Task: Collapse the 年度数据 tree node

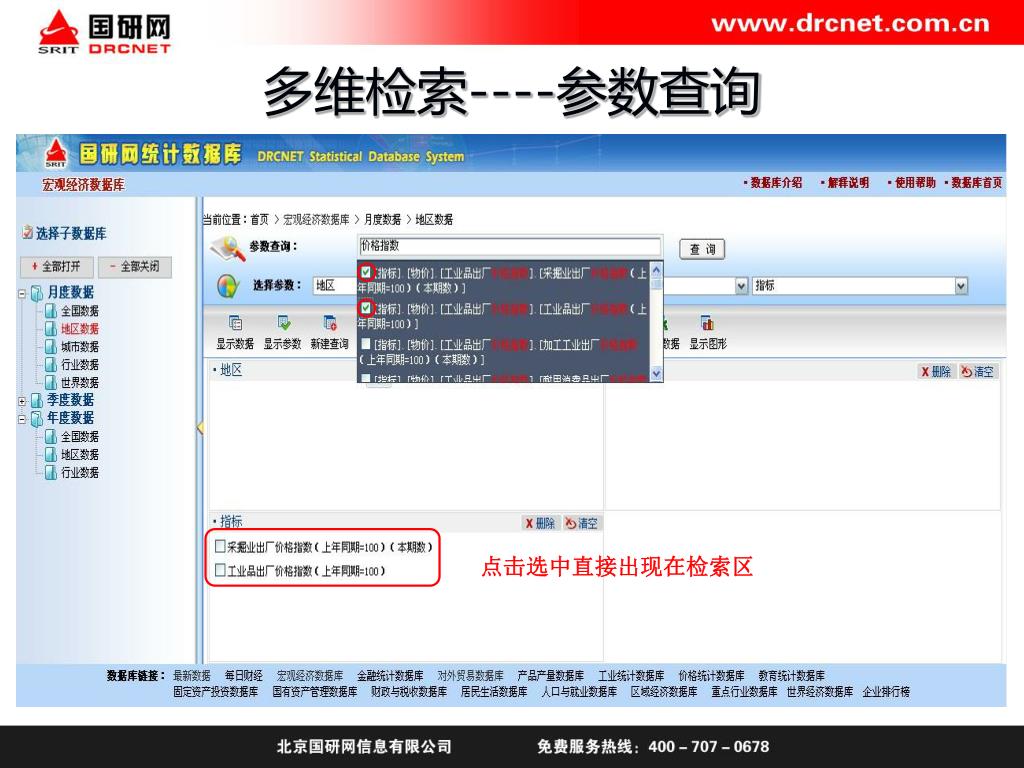Action: (22, 419)
